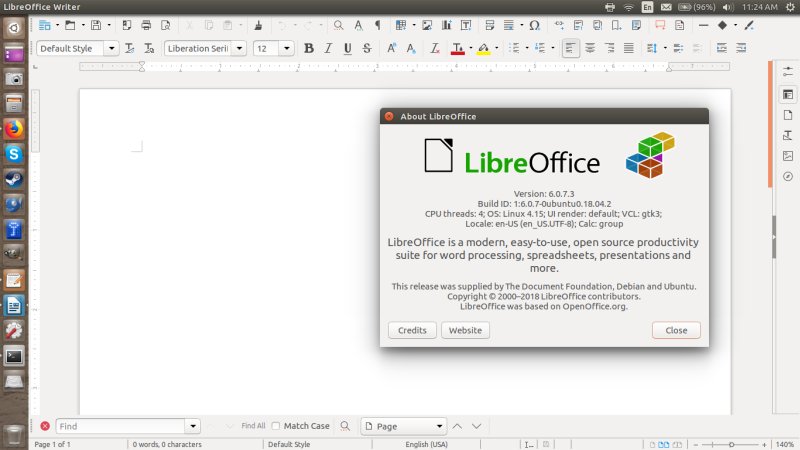Move the zoom slider in status bar
Image resolution: width=800 pixels, height=450 pixels.
pyautogui.click(x=731, y=444)
